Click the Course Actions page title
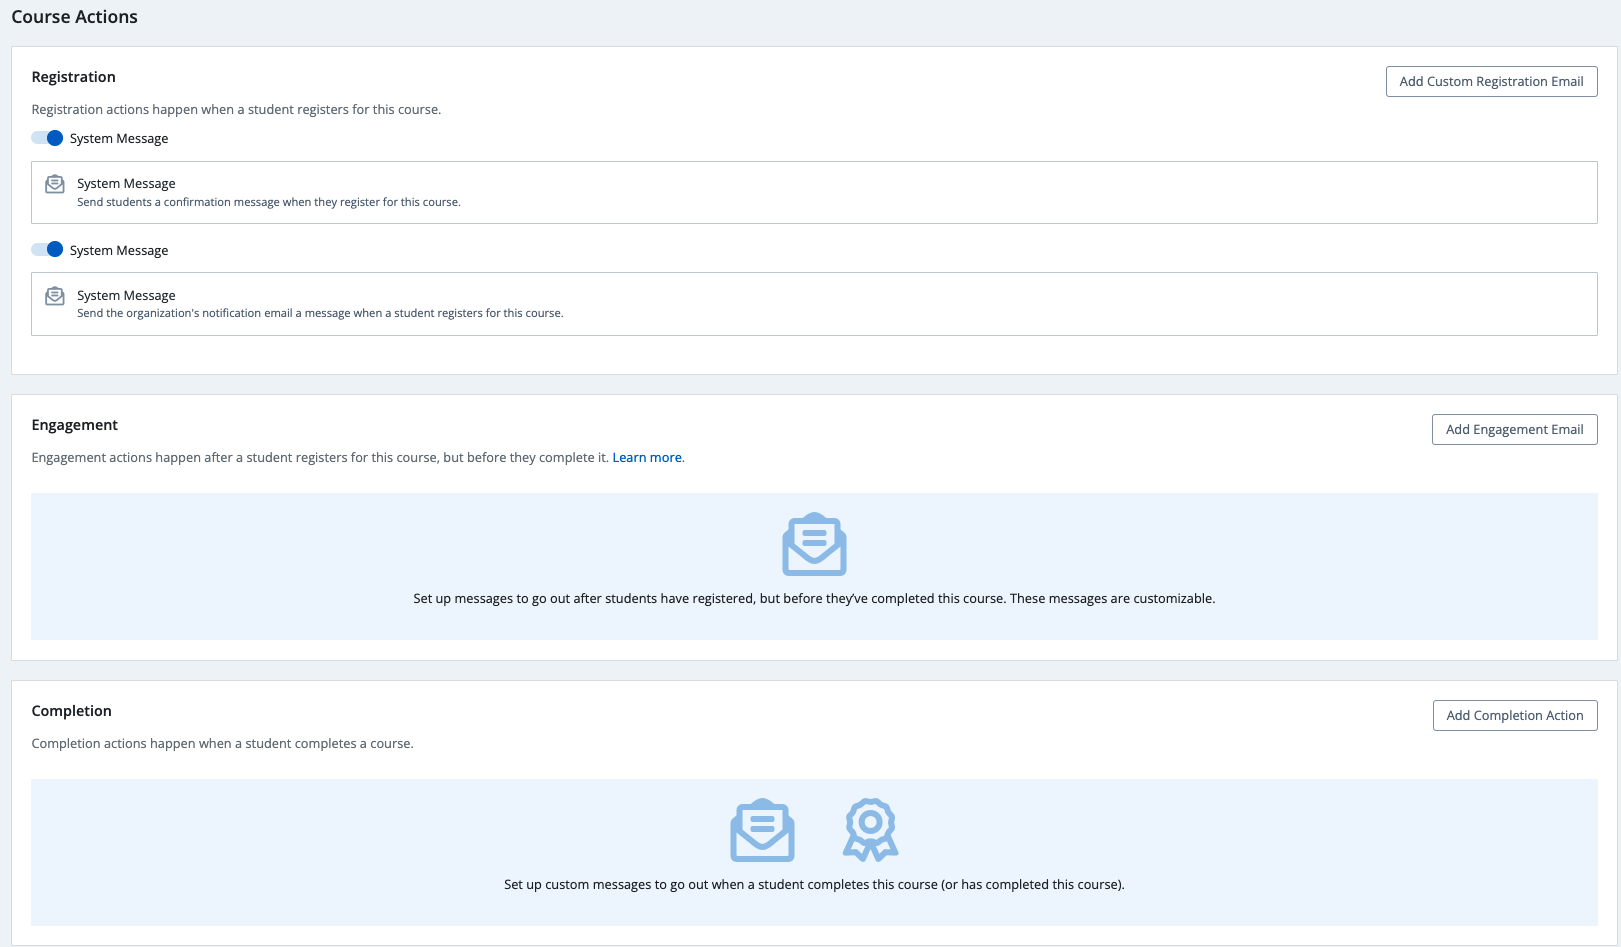The height and width of the screenshot is (947, 1621). pyautogui.click(x=75, y=17)
